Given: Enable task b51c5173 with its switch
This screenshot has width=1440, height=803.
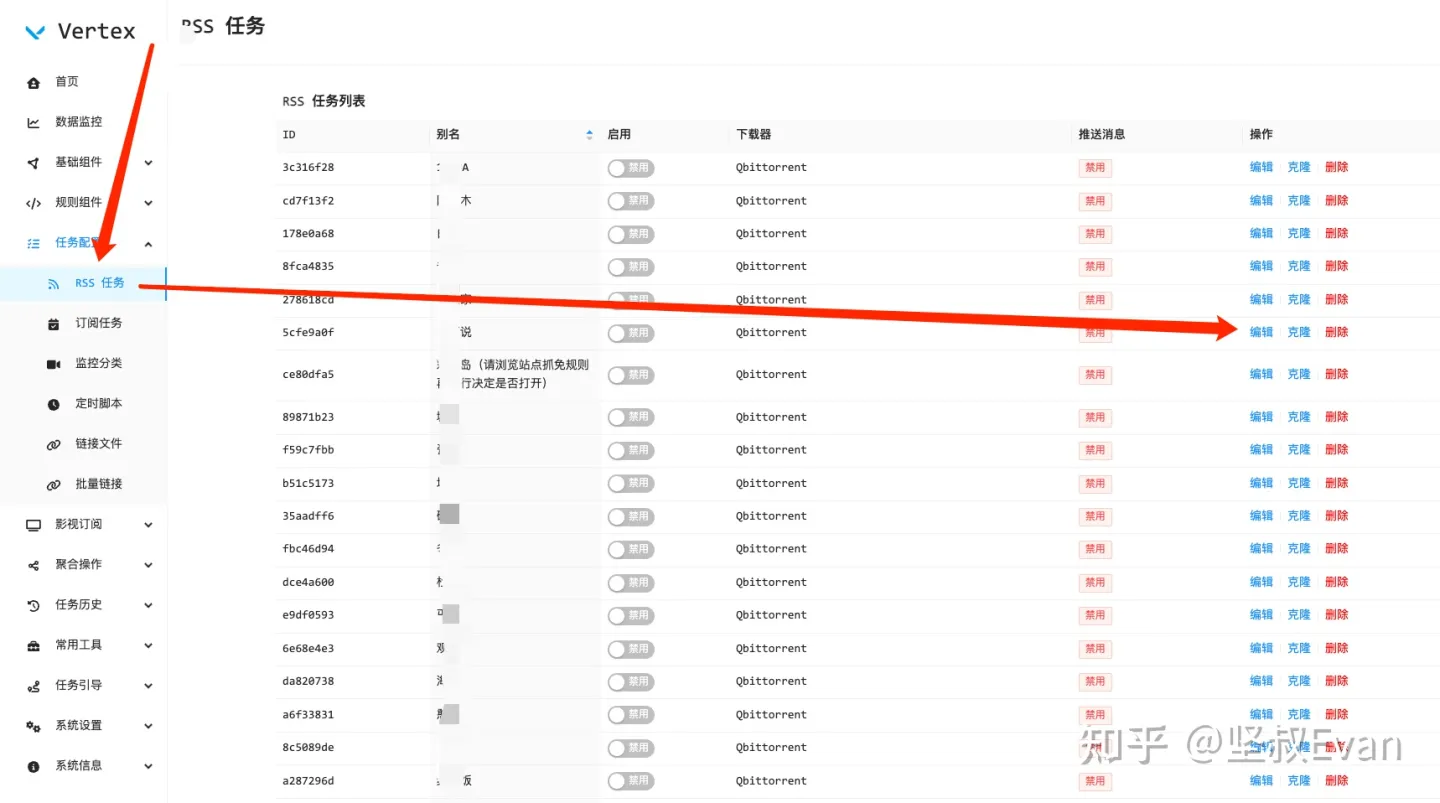Looking at the screenshot, I should (631, 483).
